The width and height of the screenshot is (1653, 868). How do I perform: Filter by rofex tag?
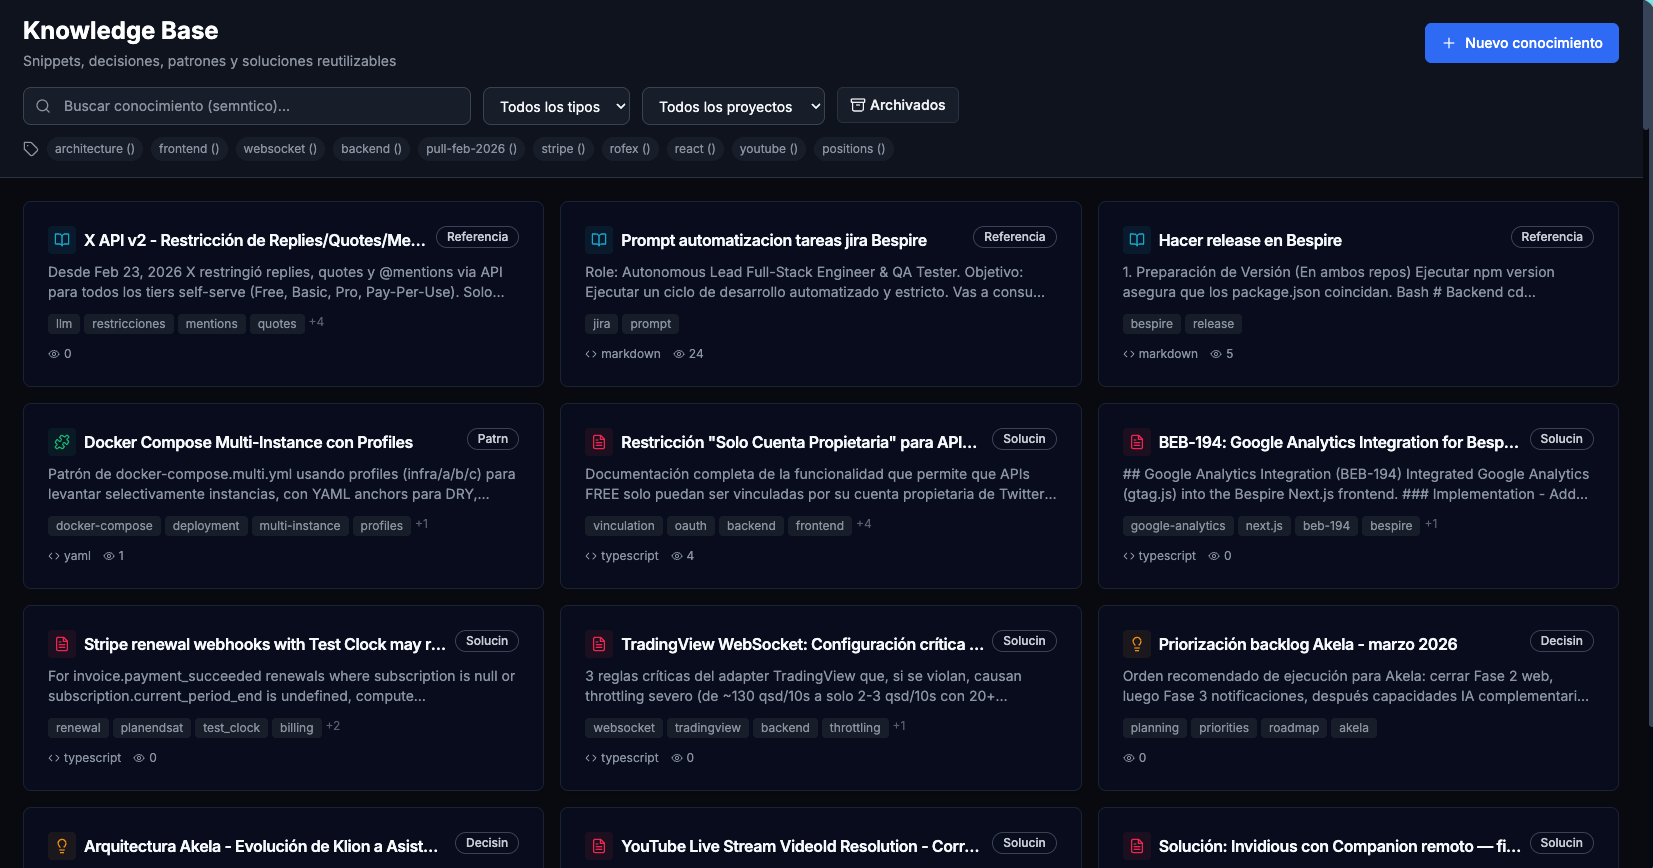pos(630,149)
